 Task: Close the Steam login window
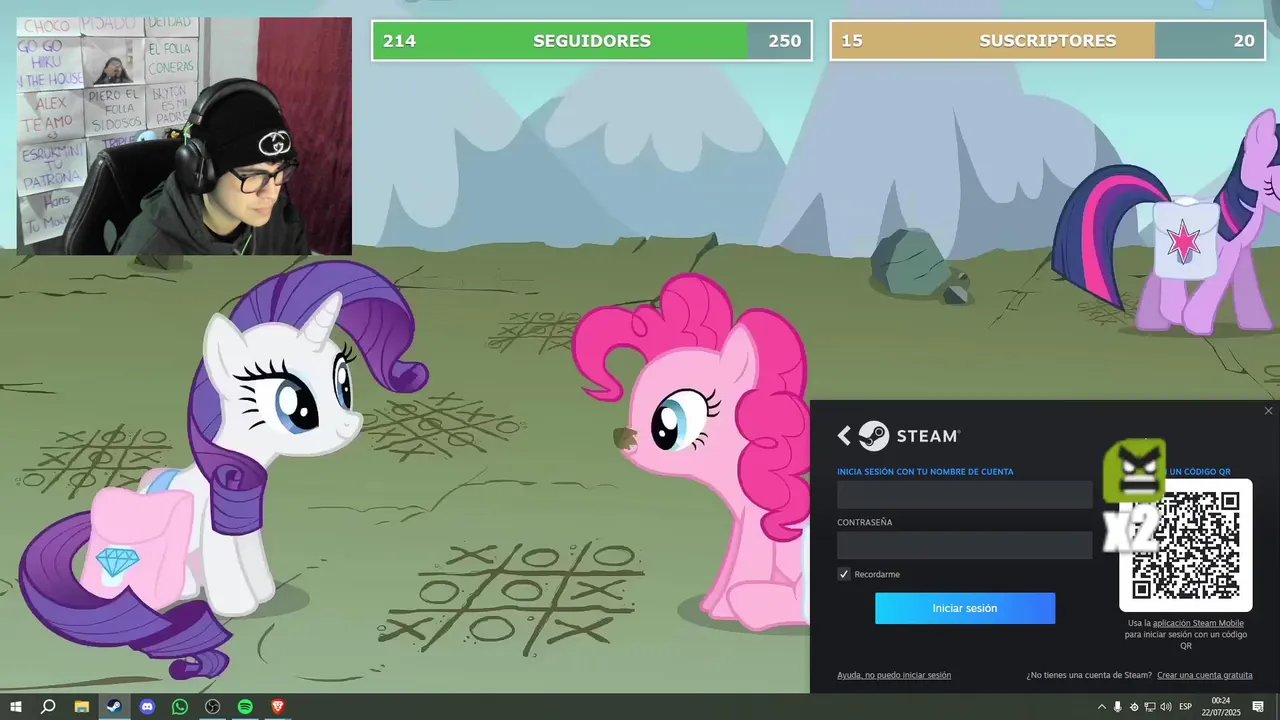pos(1268,411)
